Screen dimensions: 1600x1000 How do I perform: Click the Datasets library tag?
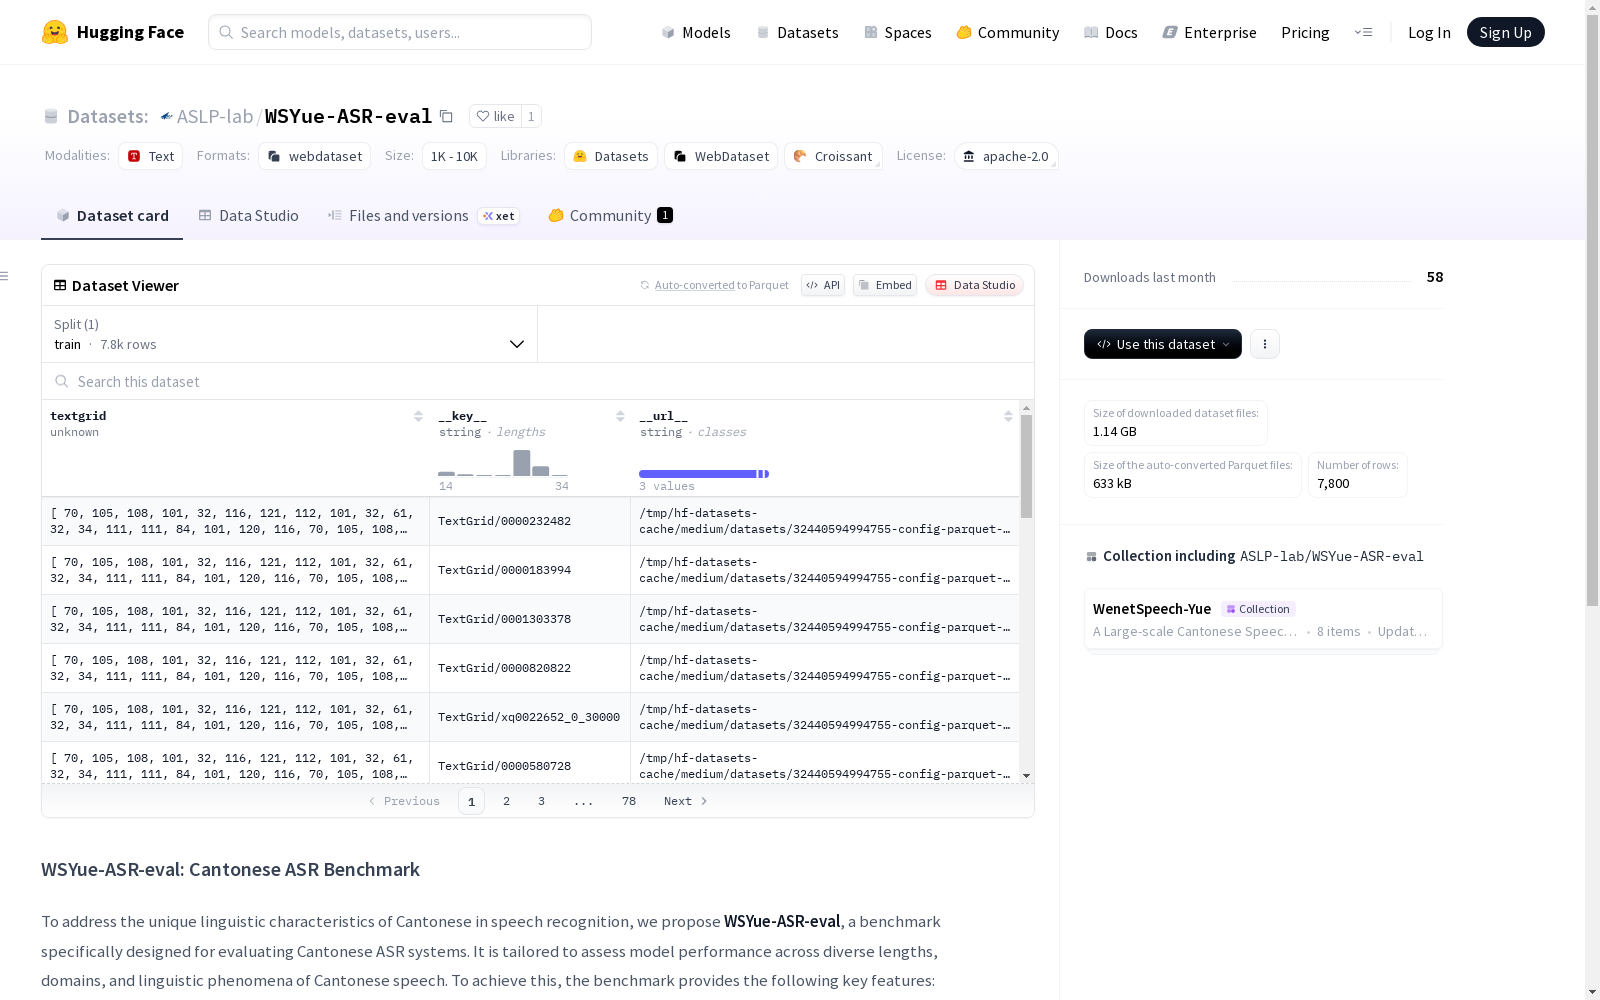point(611,156)
